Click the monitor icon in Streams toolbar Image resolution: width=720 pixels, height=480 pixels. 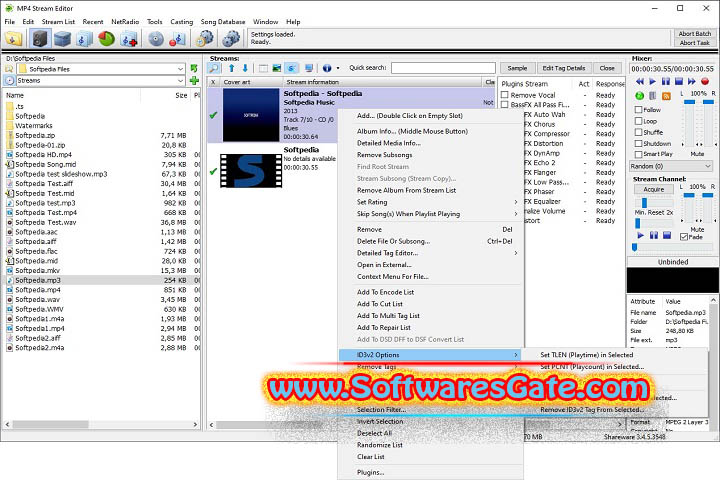tap(309, 68)
